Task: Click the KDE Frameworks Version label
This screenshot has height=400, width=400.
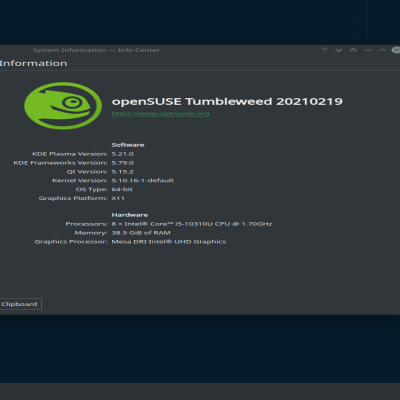Action: pyautogui.click(x=60, y=163)
